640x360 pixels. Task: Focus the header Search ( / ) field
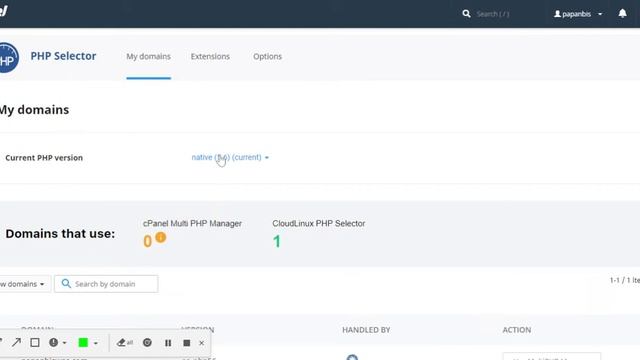coord(493,14)
